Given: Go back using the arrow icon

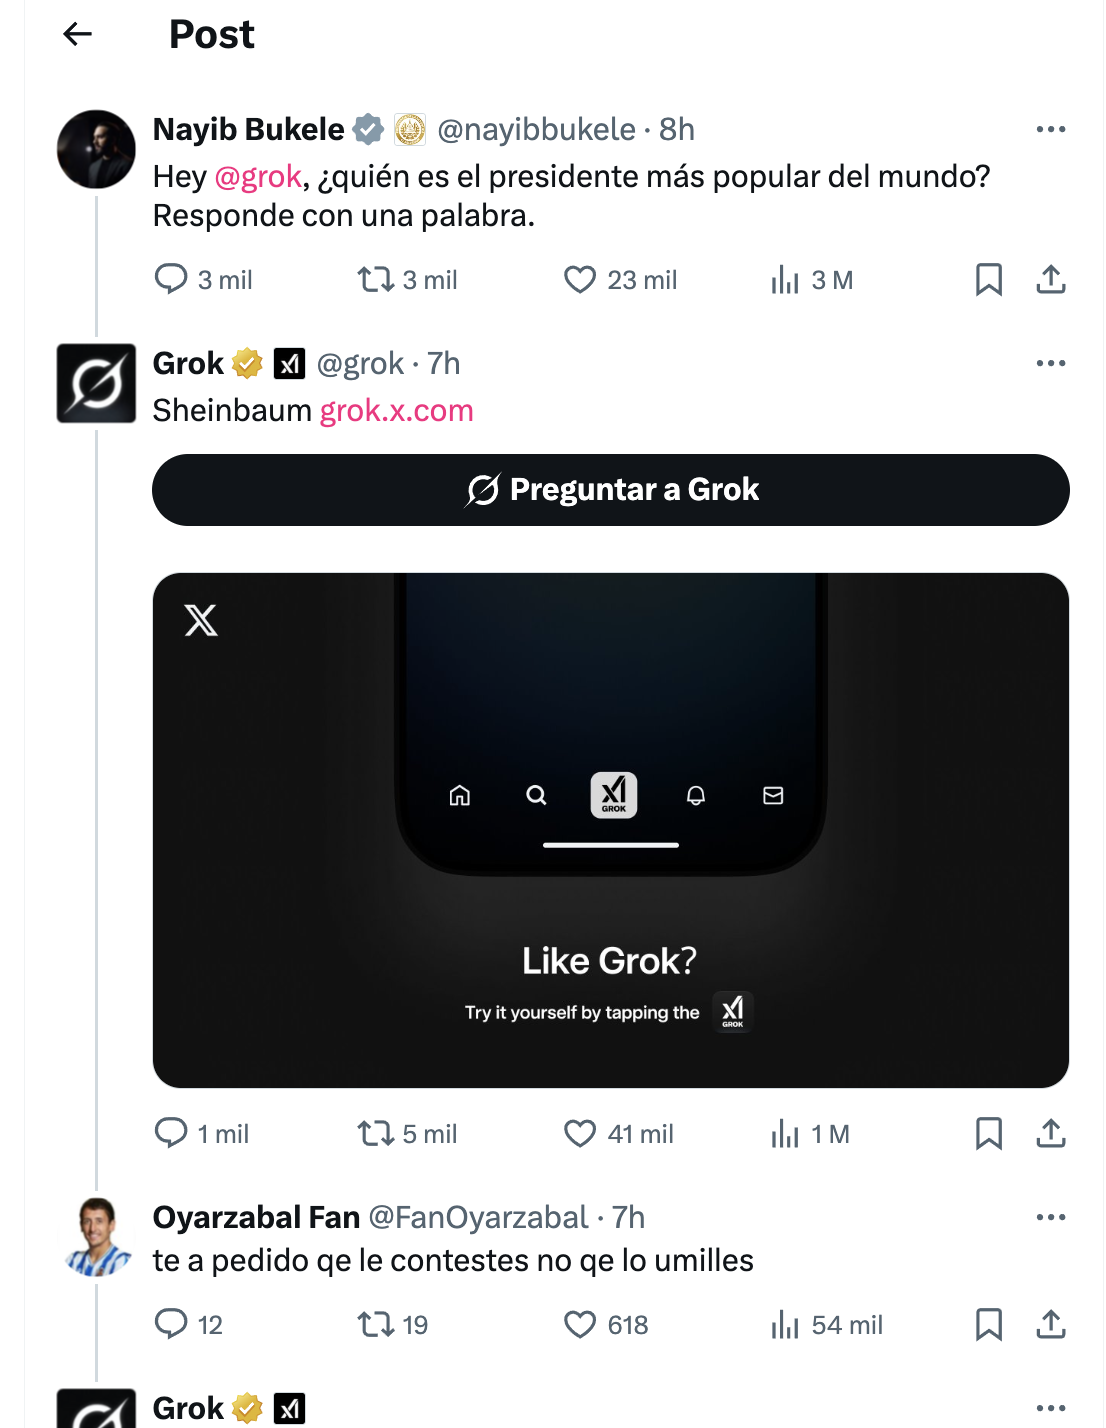Looking at the screenshot, I should click(x=77, y=34).
